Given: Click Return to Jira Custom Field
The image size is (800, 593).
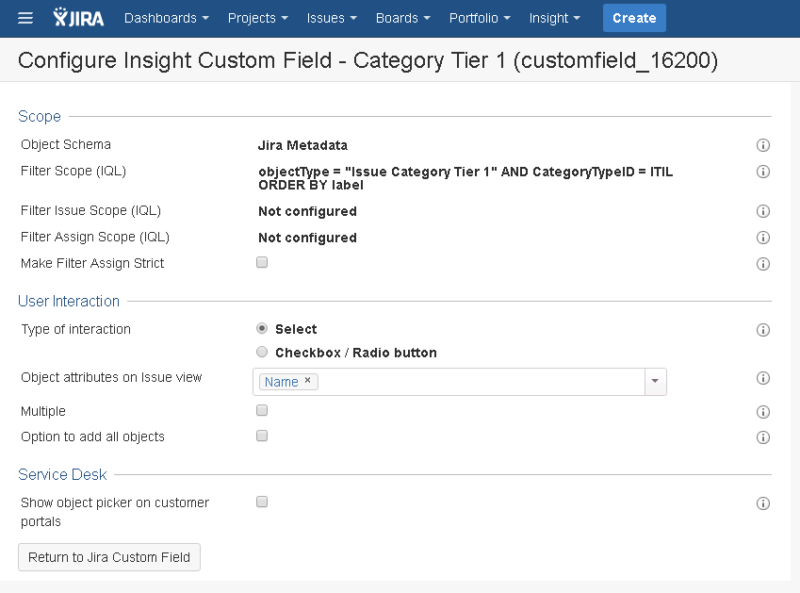Looking at the screenshot, I should [x=109, y=557].
